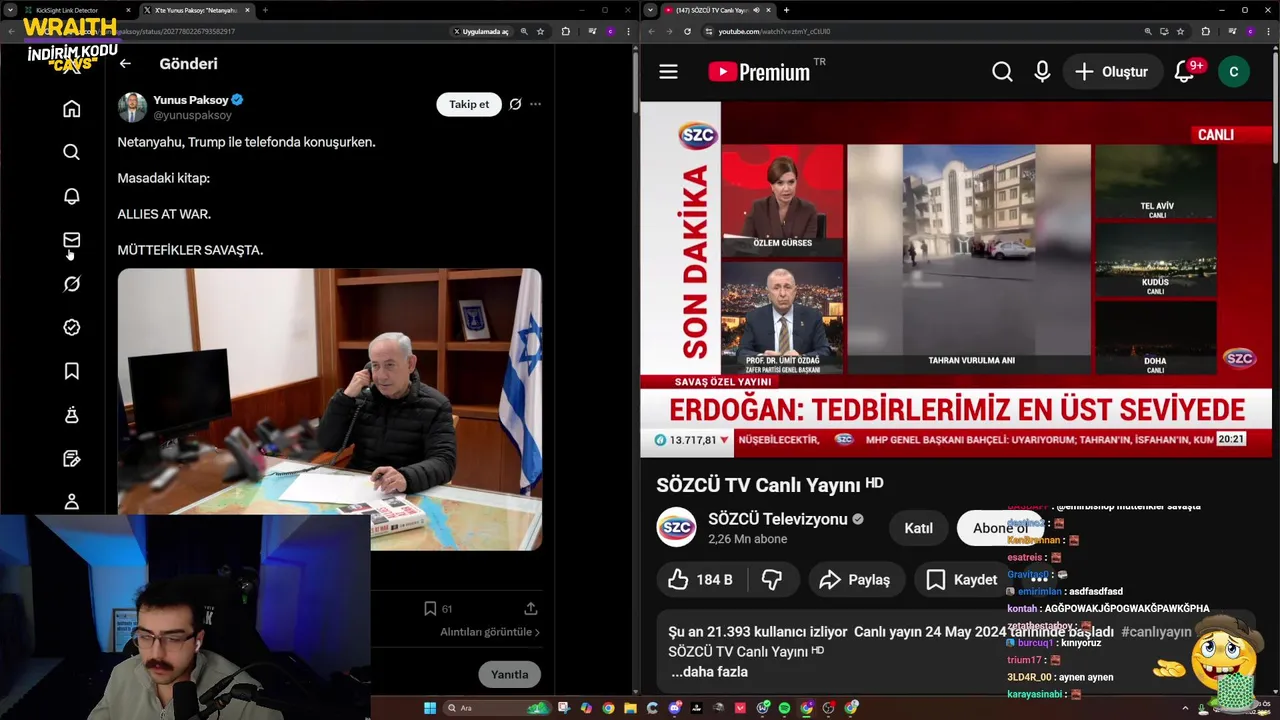This screenshot has width=1280, height=720.
Task: Click the Oluştur create button
Action: (1111, 71)
